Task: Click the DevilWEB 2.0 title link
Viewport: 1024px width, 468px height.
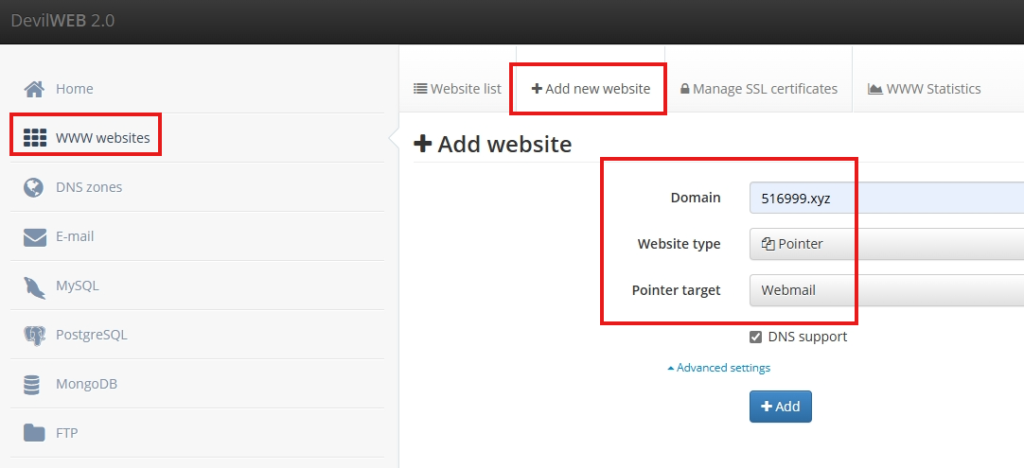Action: point(62,21)
